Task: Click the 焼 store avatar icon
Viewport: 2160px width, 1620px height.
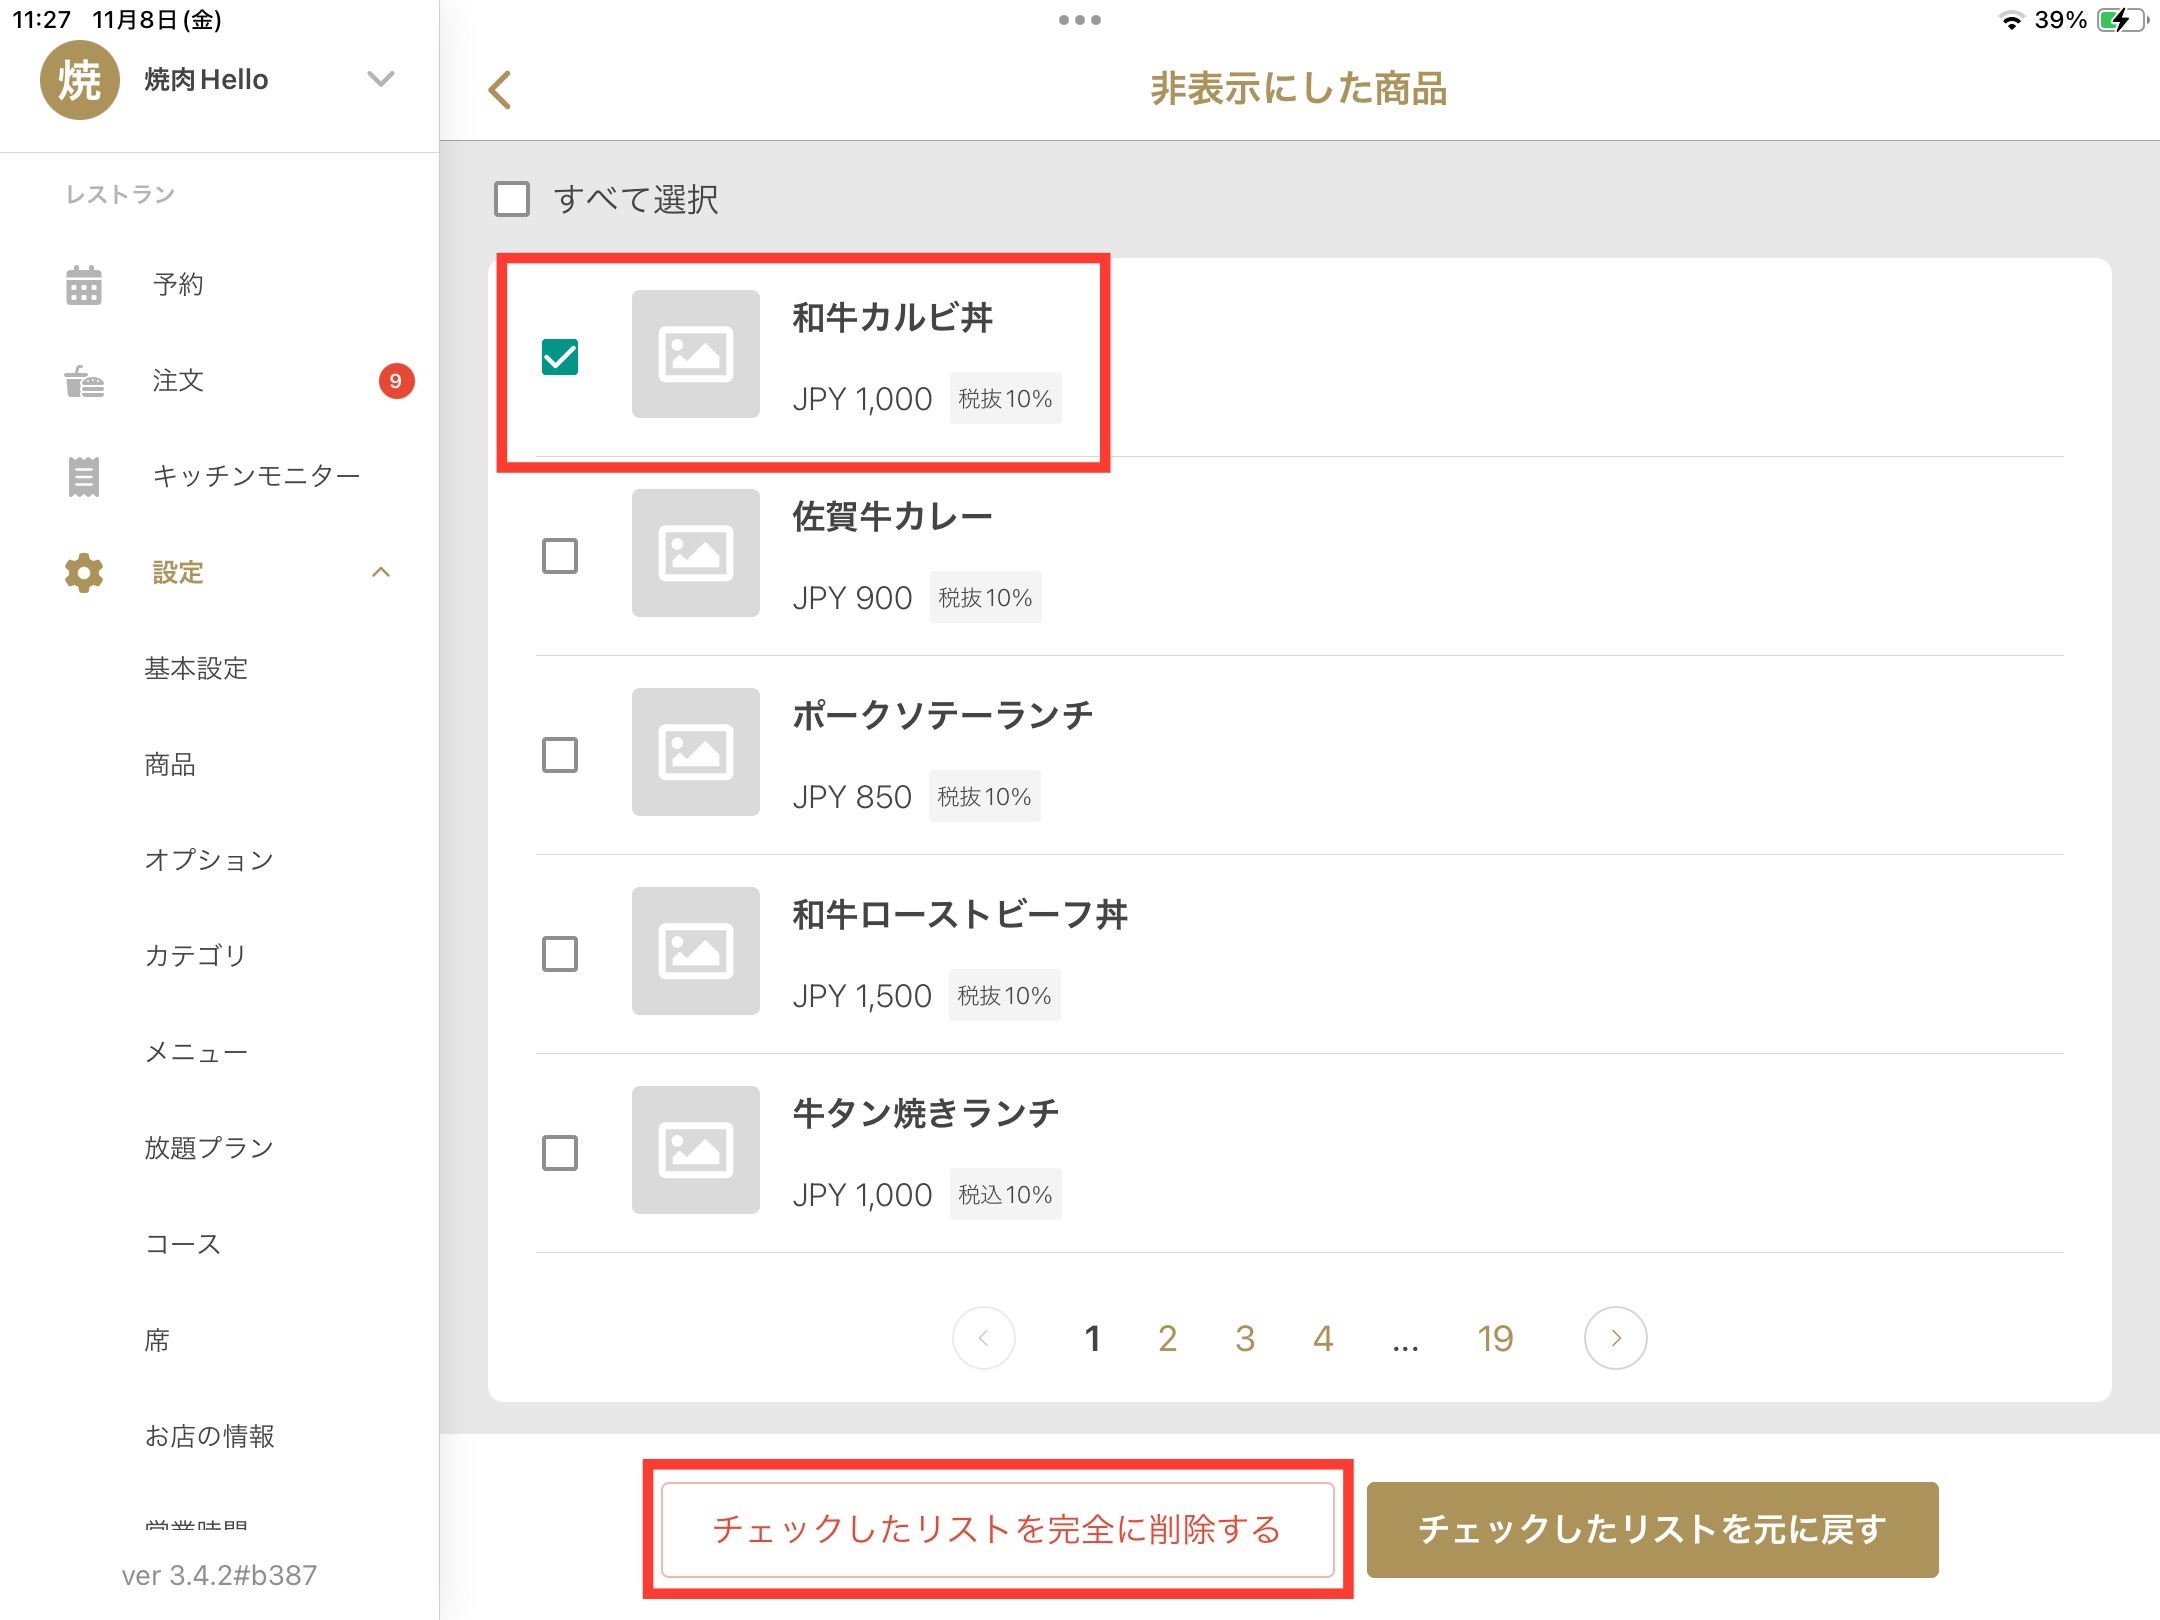Action: (x=80, y=79)
